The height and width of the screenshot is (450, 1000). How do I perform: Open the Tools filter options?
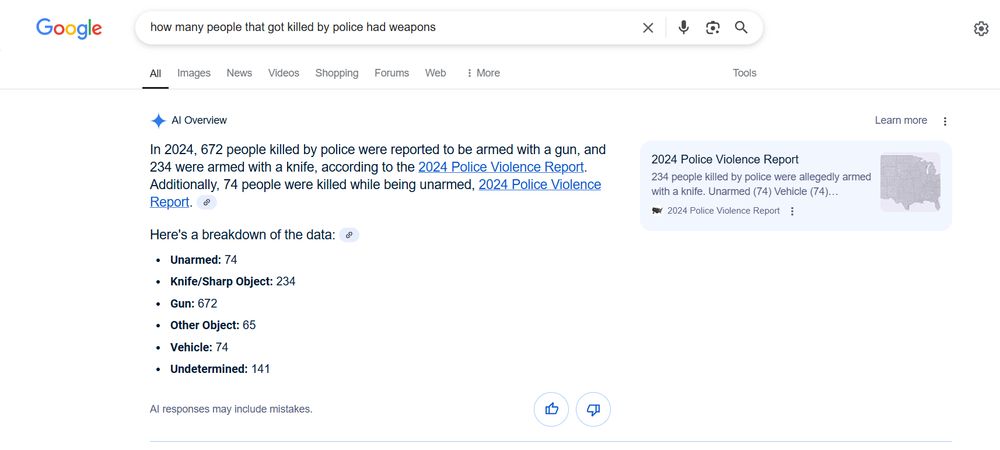tap(744, 73)
